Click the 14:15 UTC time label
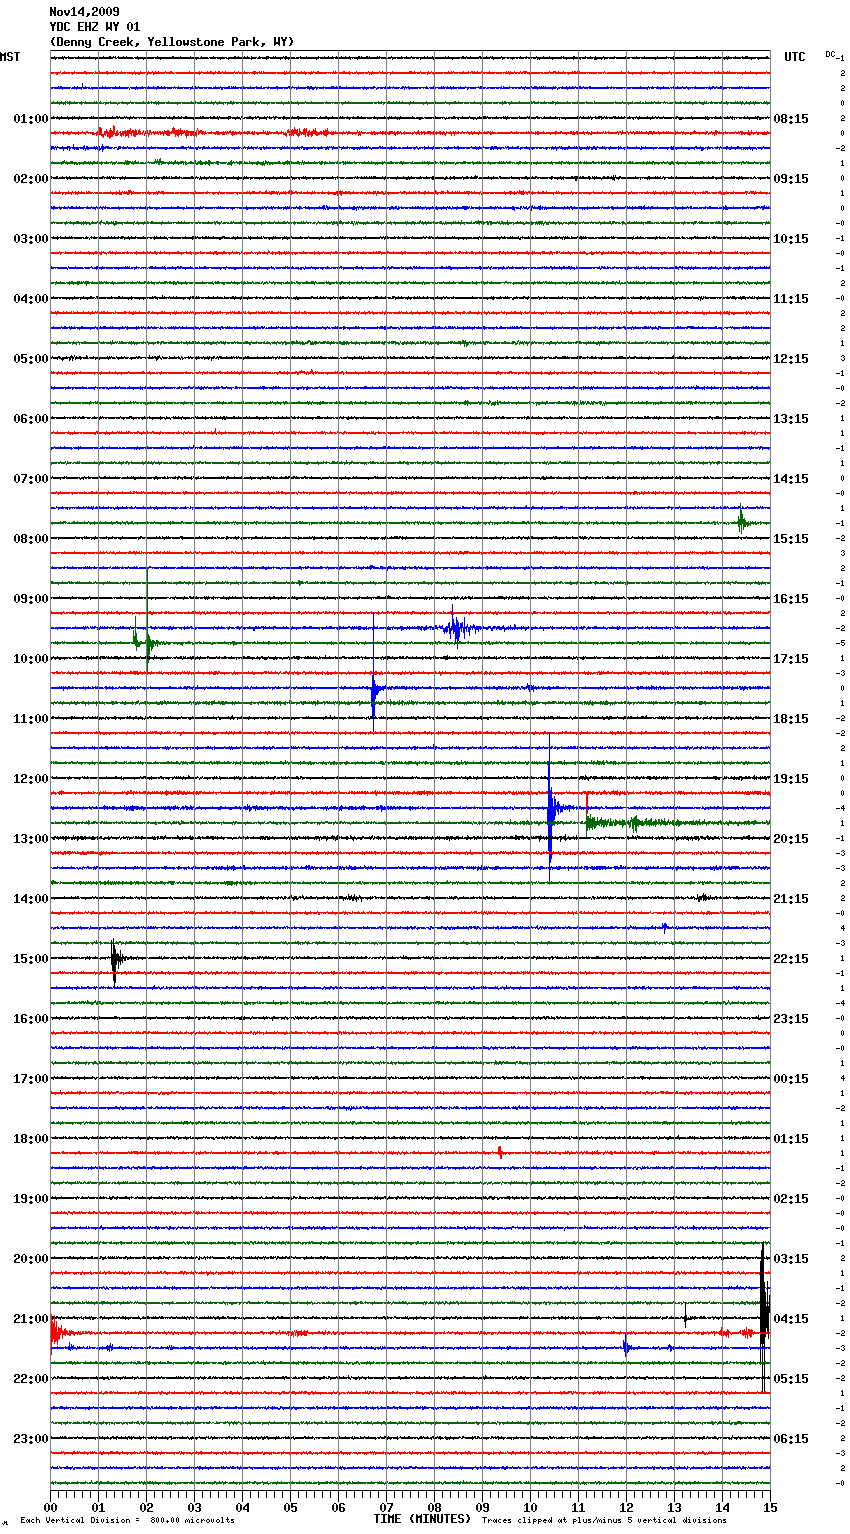The height and width of the screenshot is (1534, 850). coord(791,479)
